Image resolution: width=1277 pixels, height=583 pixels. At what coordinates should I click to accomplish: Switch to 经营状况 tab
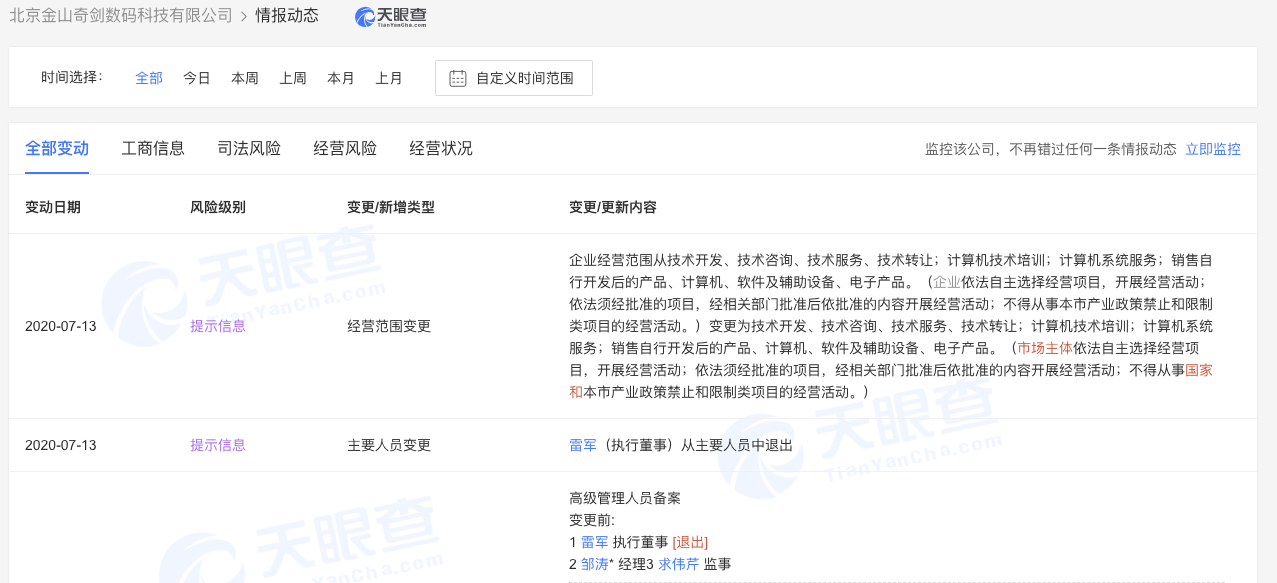pyautogui.click(x=441, y=149)
